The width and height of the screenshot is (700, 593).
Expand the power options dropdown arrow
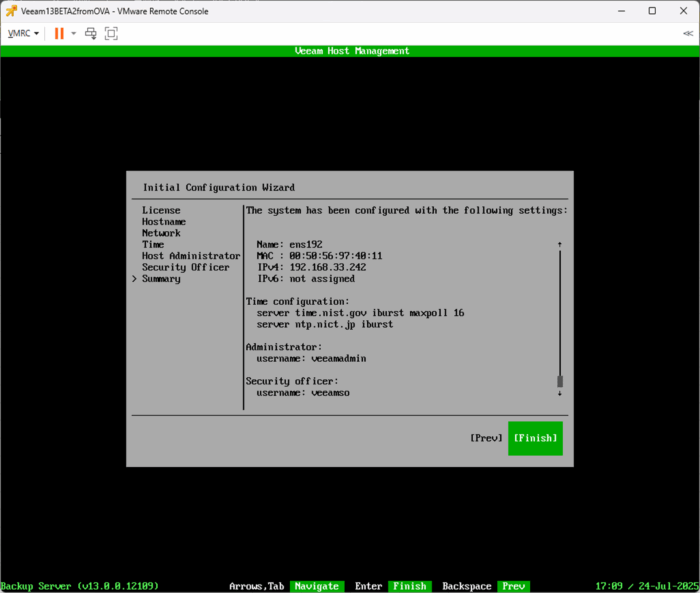coord(74,33)
